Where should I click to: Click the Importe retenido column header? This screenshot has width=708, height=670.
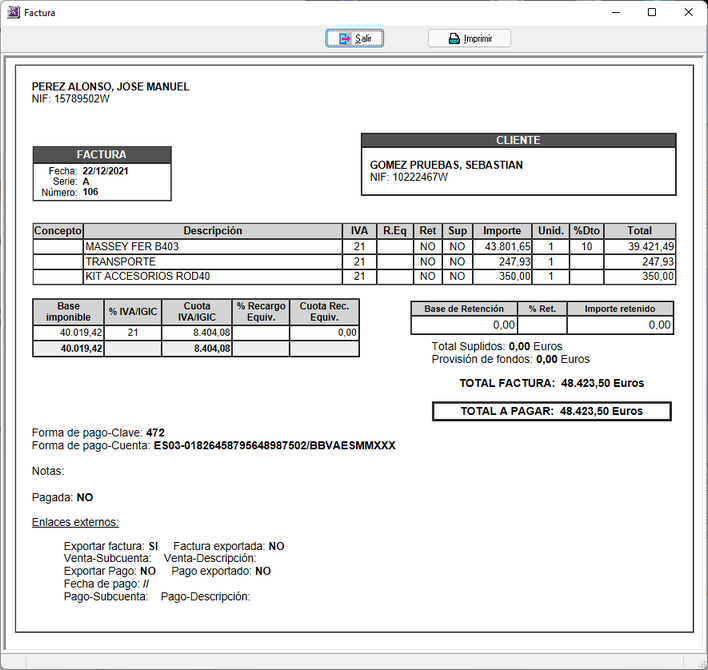pyautogui.click(x=619, y=309)
